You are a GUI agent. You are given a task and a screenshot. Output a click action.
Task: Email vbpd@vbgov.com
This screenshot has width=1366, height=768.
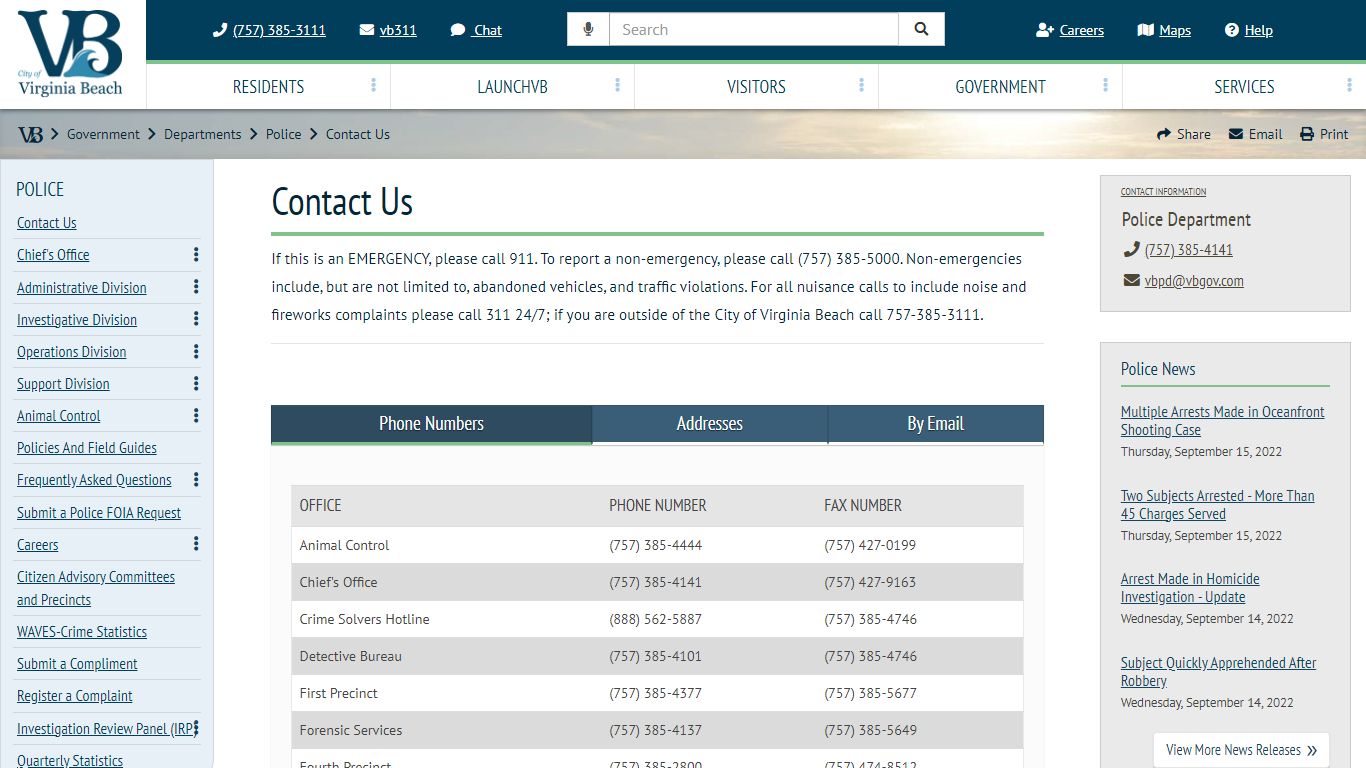tap(1194, 281)
